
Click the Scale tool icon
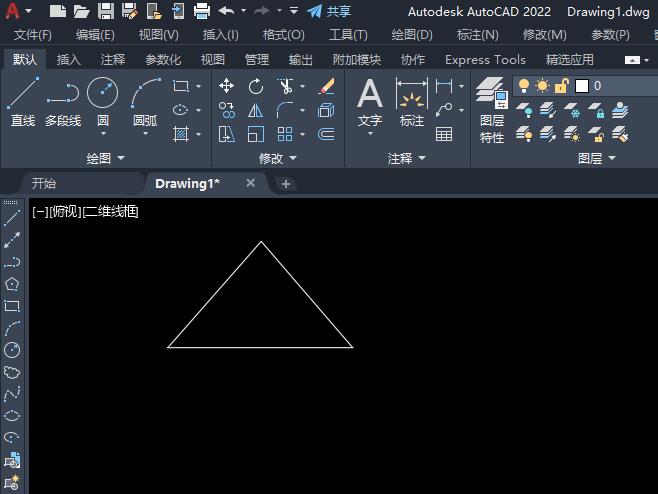(x=256, y=134)
